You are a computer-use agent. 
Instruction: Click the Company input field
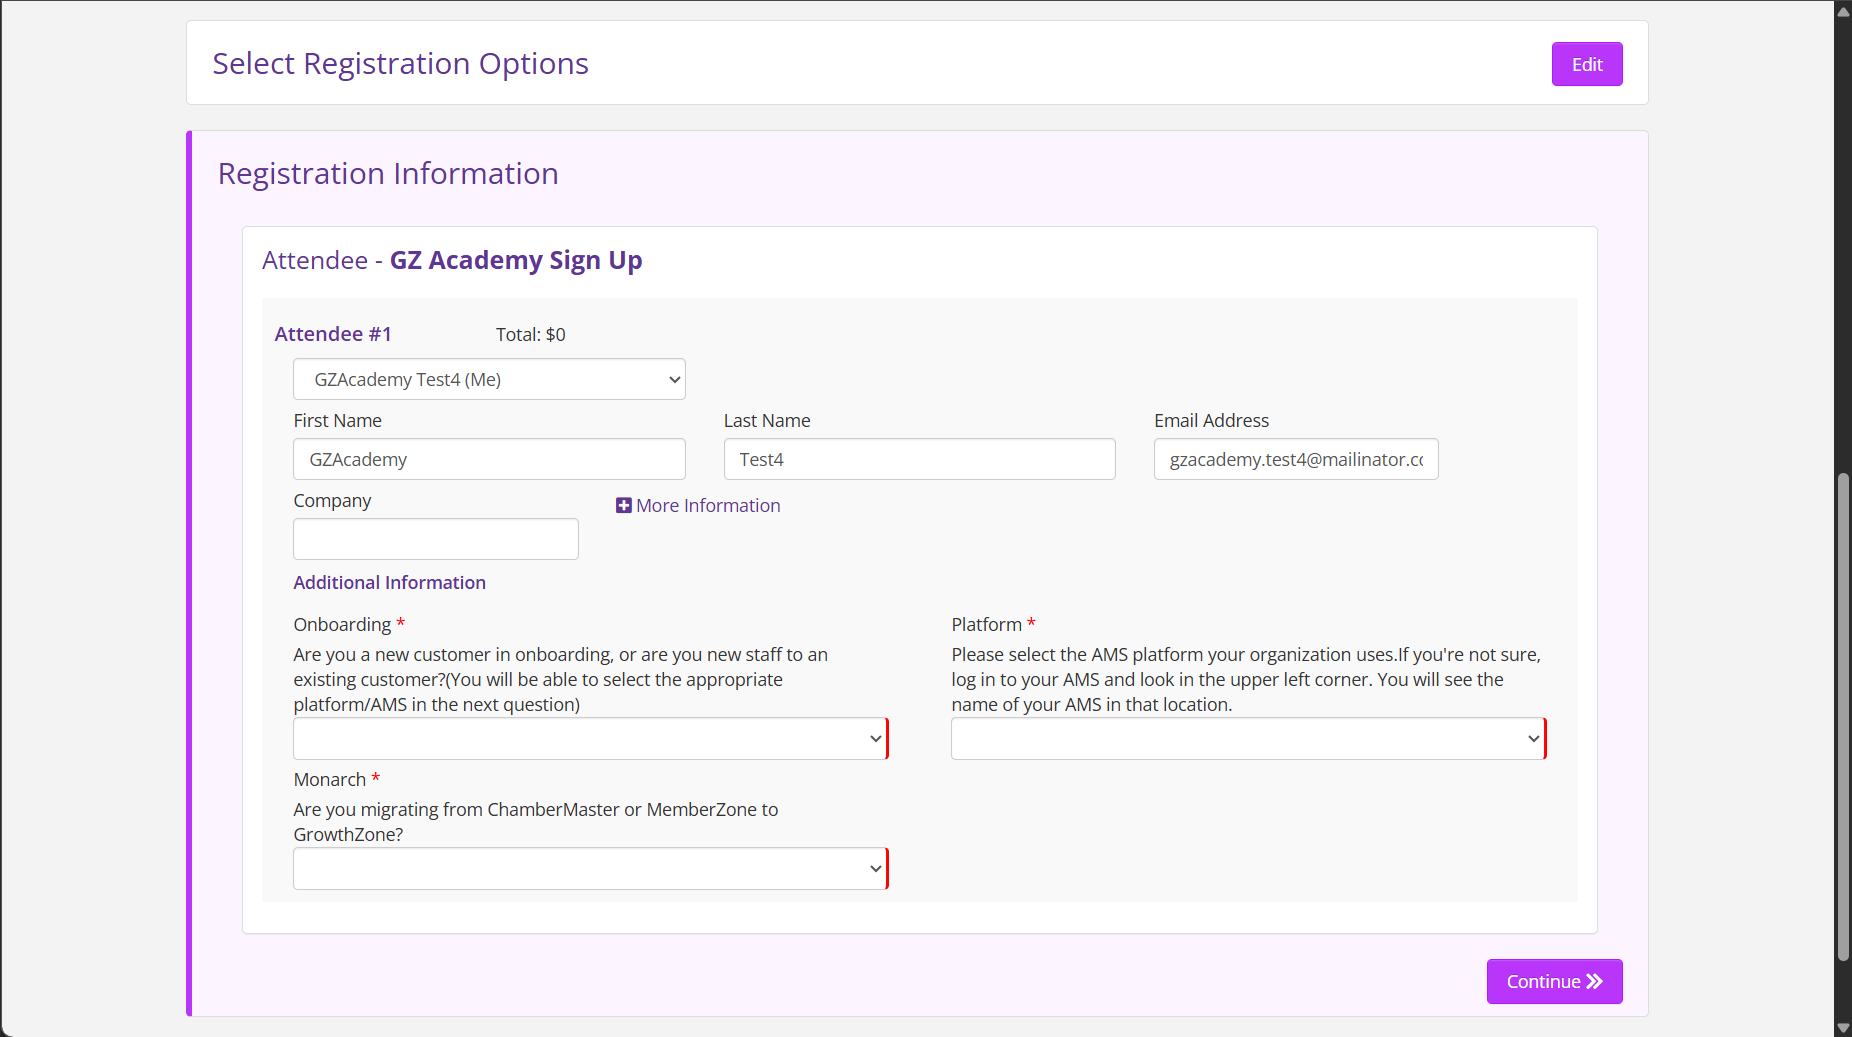click(x=436, y=539)
